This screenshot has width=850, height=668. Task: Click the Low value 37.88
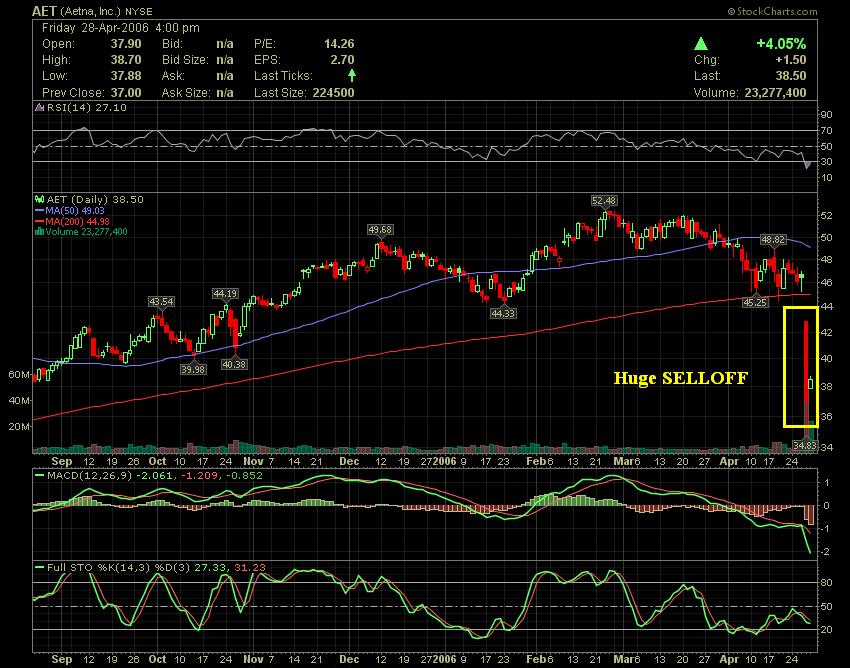click(x=126, y=75)
